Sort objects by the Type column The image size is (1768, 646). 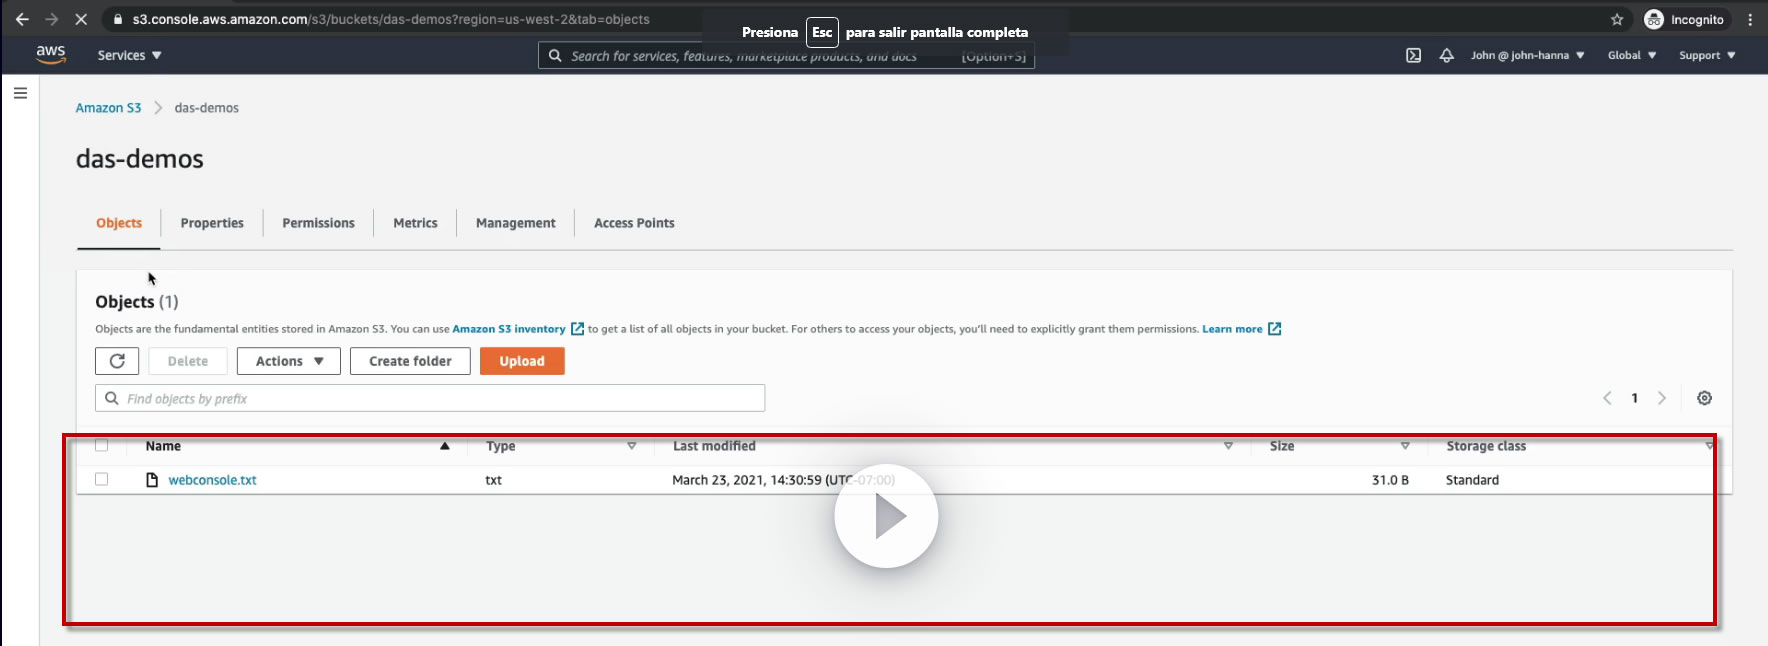coord(632,446)
